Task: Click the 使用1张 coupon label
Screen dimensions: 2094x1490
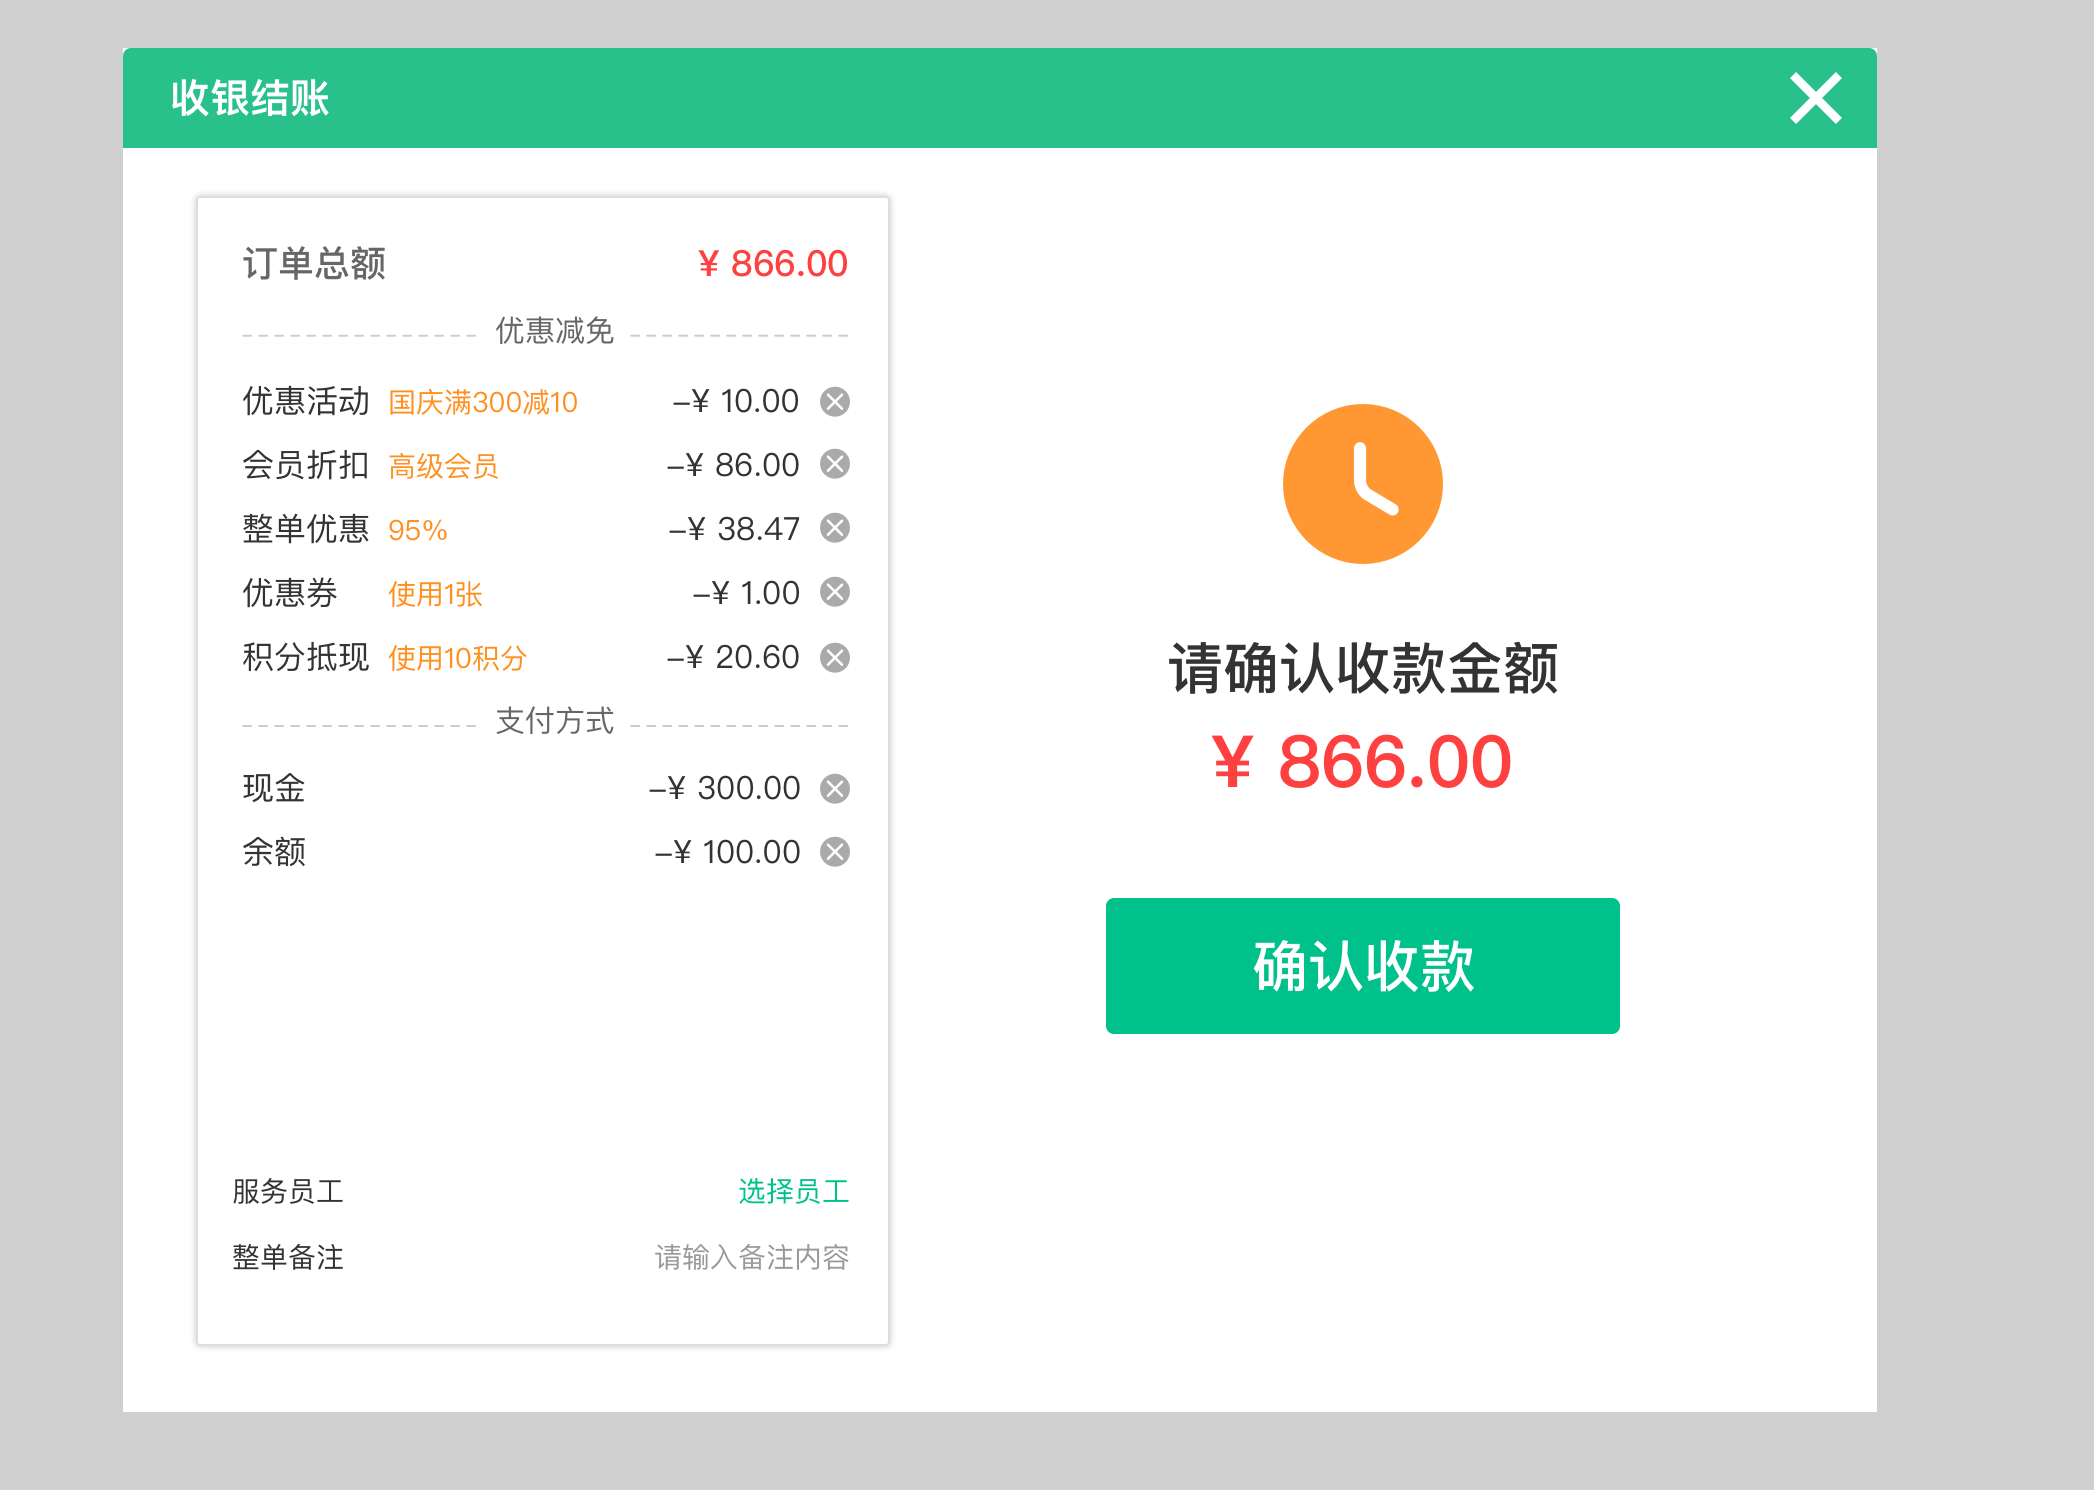Action: click(x=434, y=592)
